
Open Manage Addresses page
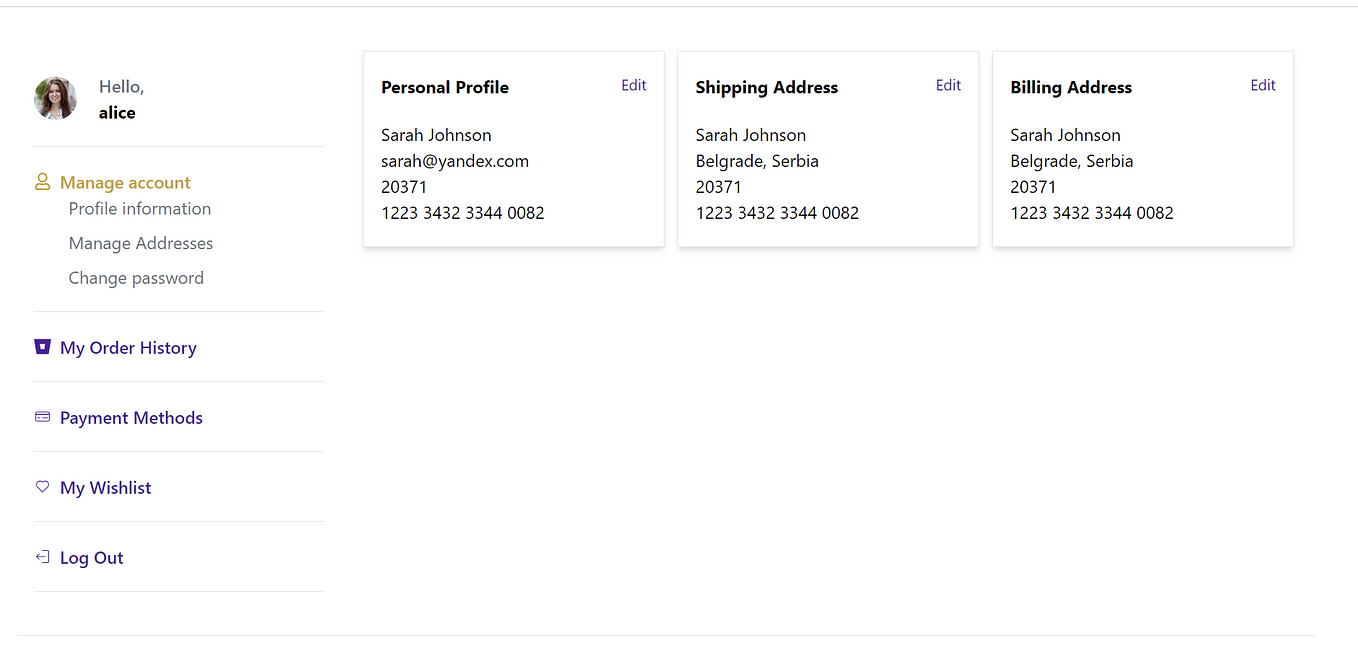click(141, 244)
